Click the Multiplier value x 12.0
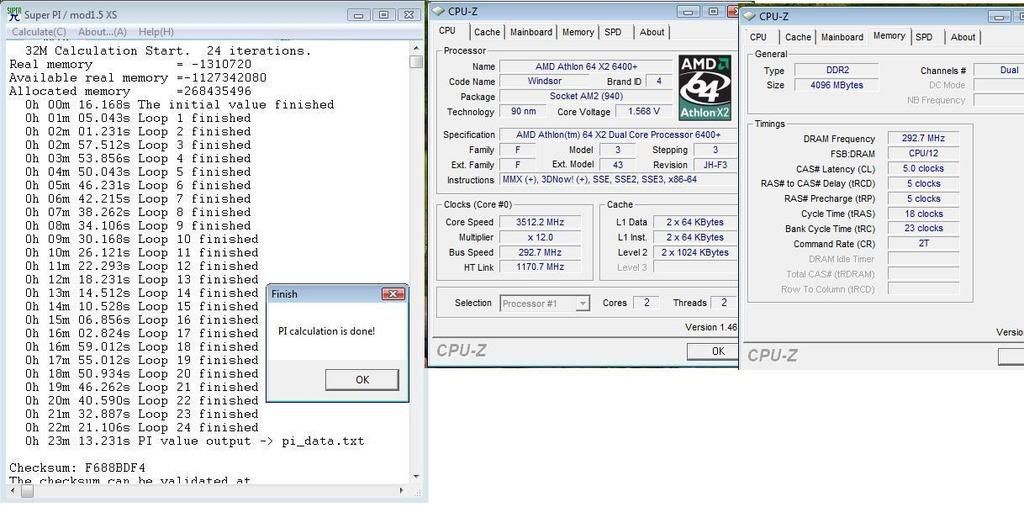1024x507 pixels. coord(539,237)
